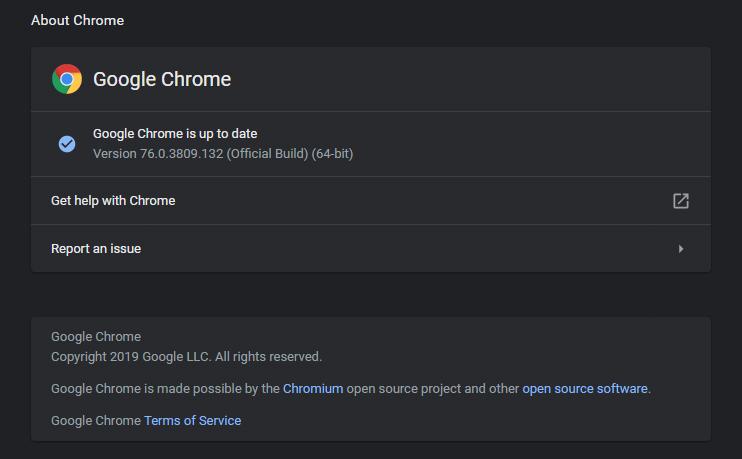Open the Get help with Chrome row
Screen dimensions: 742x459
click(371, 201)
